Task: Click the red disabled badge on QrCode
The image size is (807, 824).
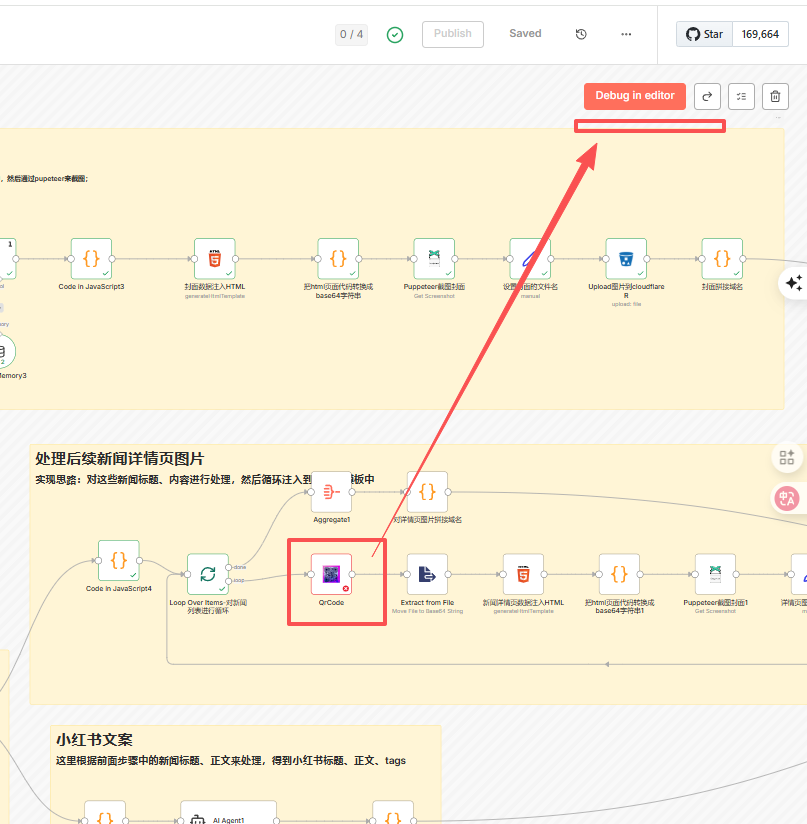Action: [x=345, y=586]
